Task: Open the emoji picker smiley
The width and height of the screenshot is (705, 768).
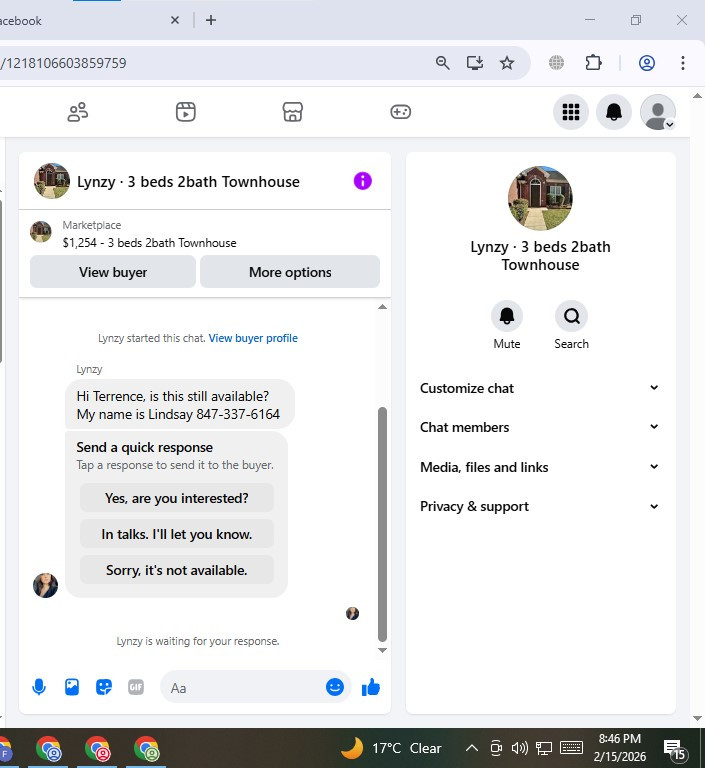Action: [335, 687]
